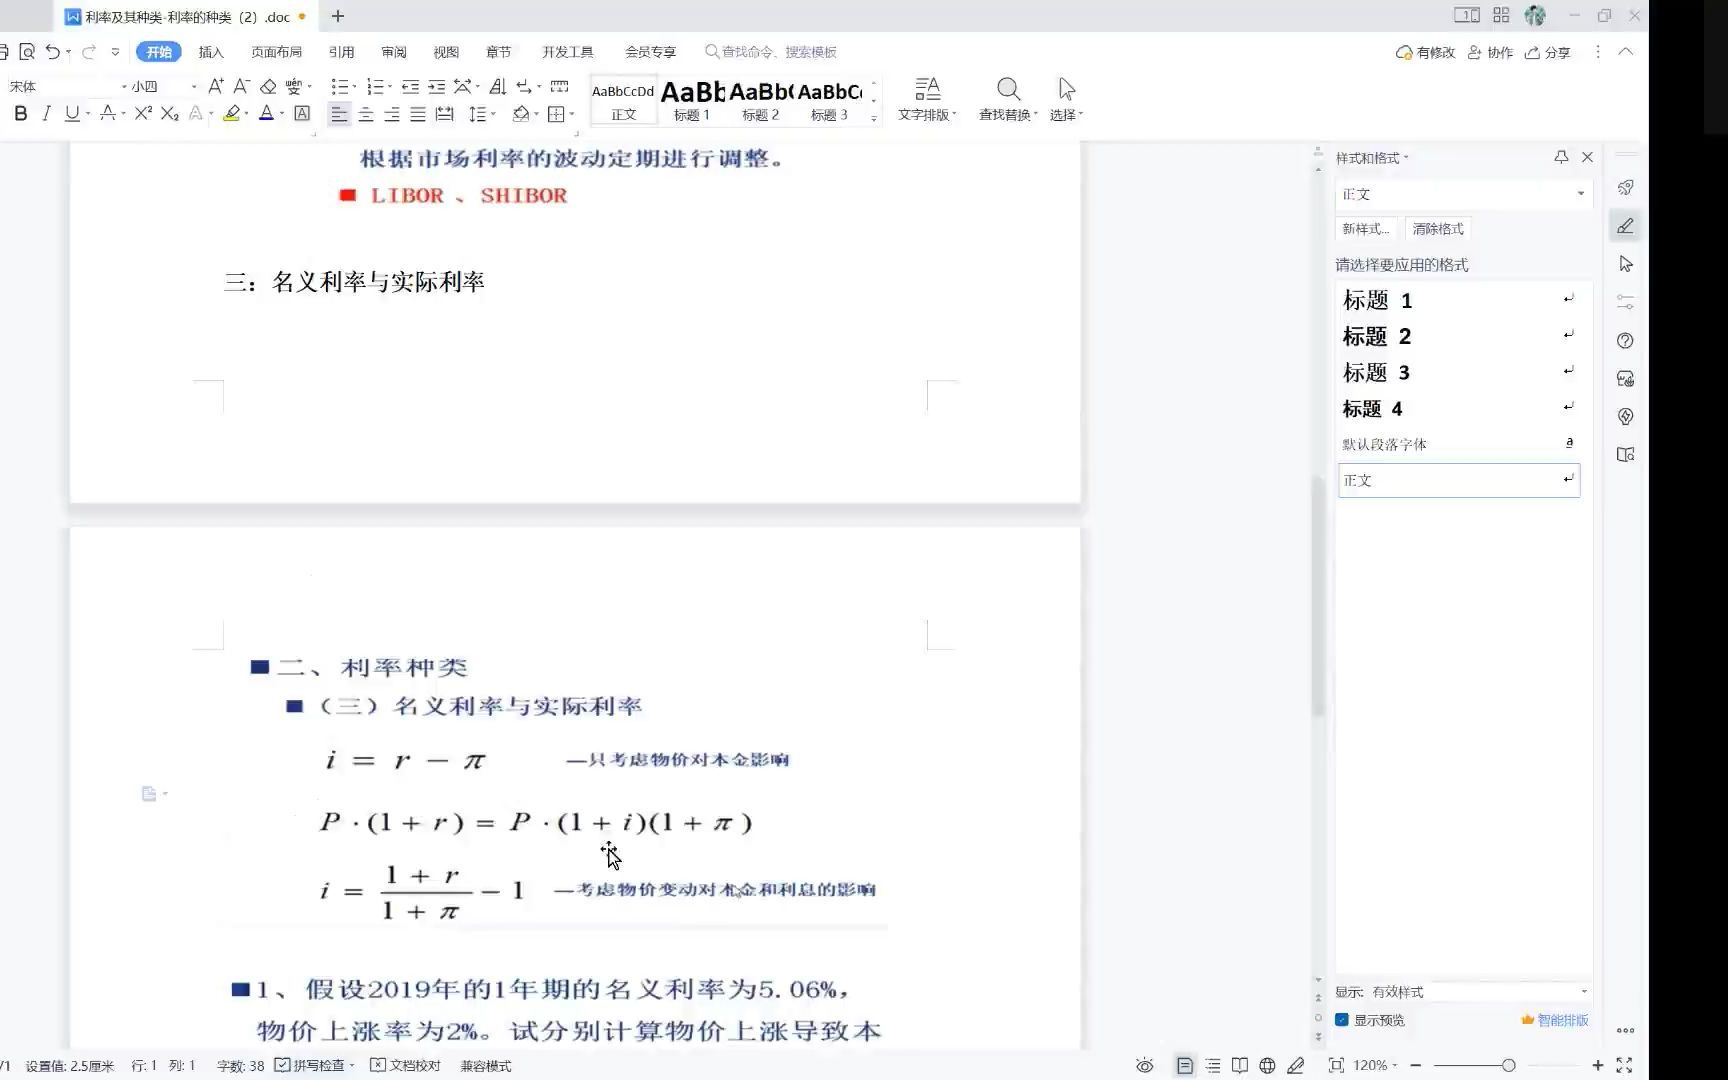Open zoom level 120% dropdown
The width and height of the screenshot is (1728, 1080).
tap(1375, 1066)
